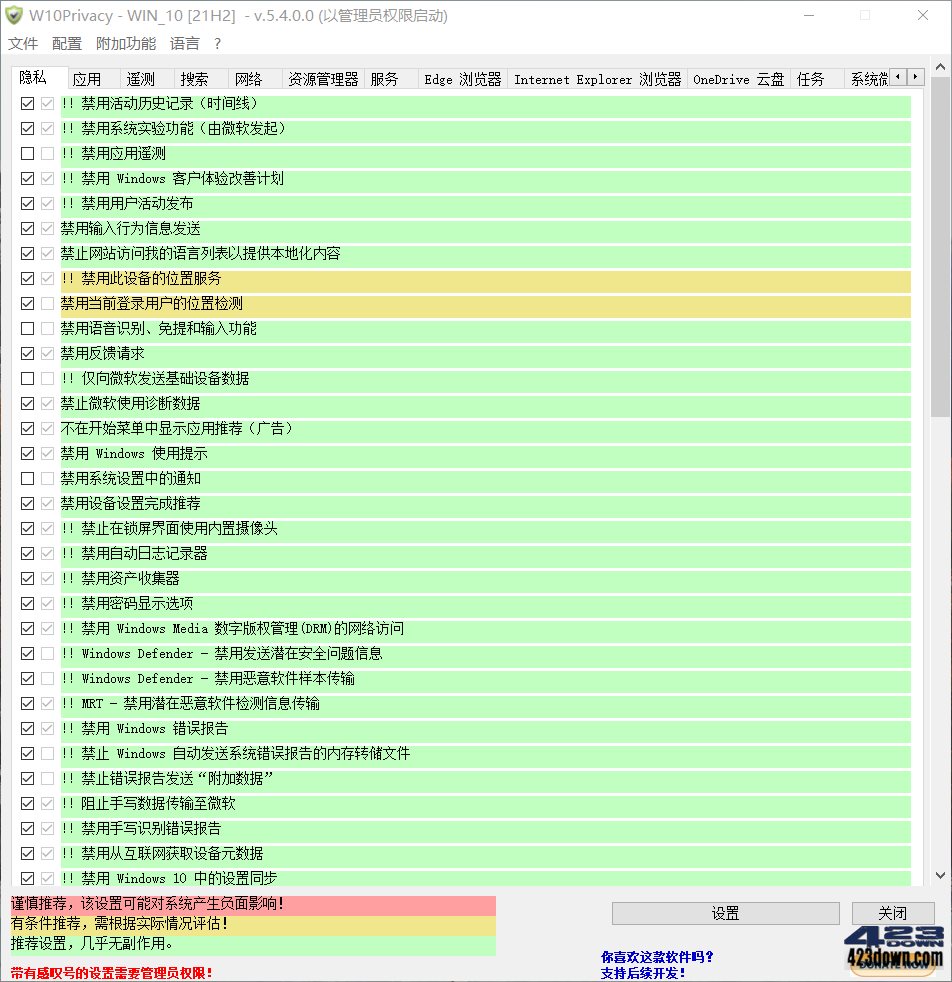Toggle 禁用当前登录用户的位置检测 checkbox
Screen dimensions: 952x982
27,303
